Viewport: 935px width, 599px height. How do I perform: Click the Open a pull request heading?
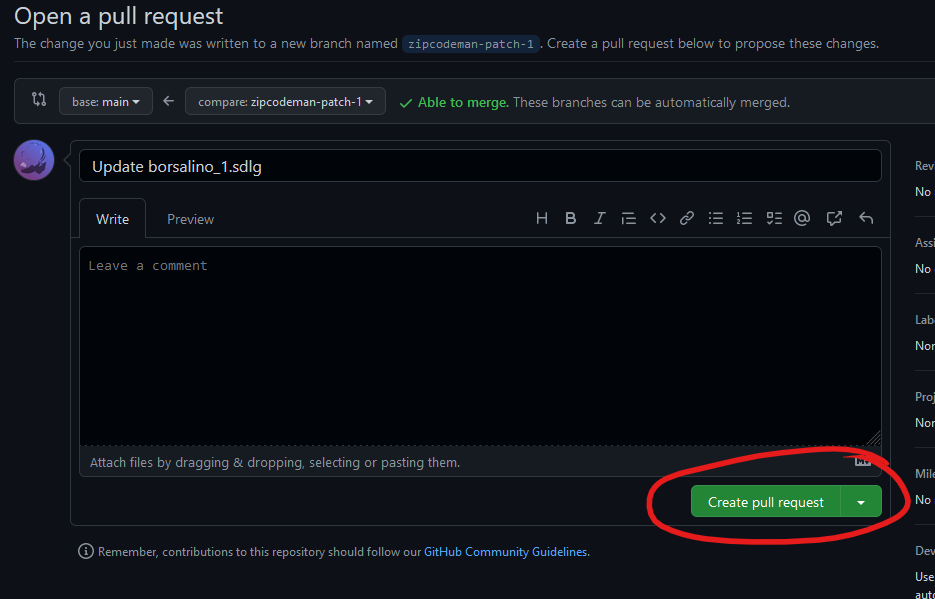[x=119, y=15]
